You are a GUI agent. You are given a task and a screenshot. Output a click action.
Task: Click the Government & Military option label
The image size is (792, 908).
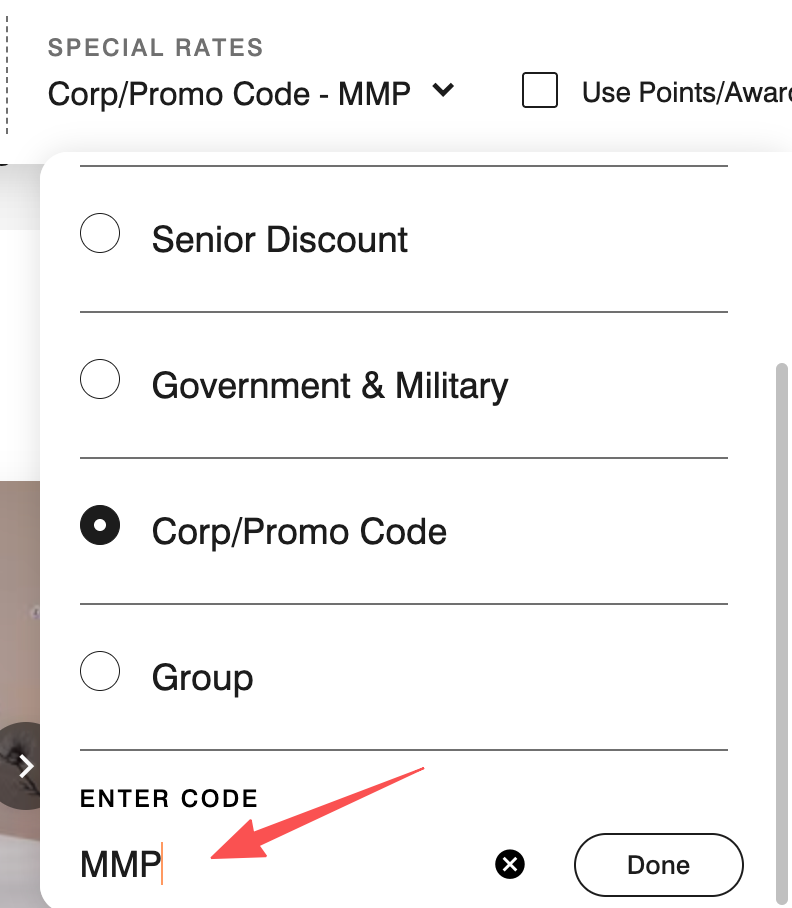(330, 386)
